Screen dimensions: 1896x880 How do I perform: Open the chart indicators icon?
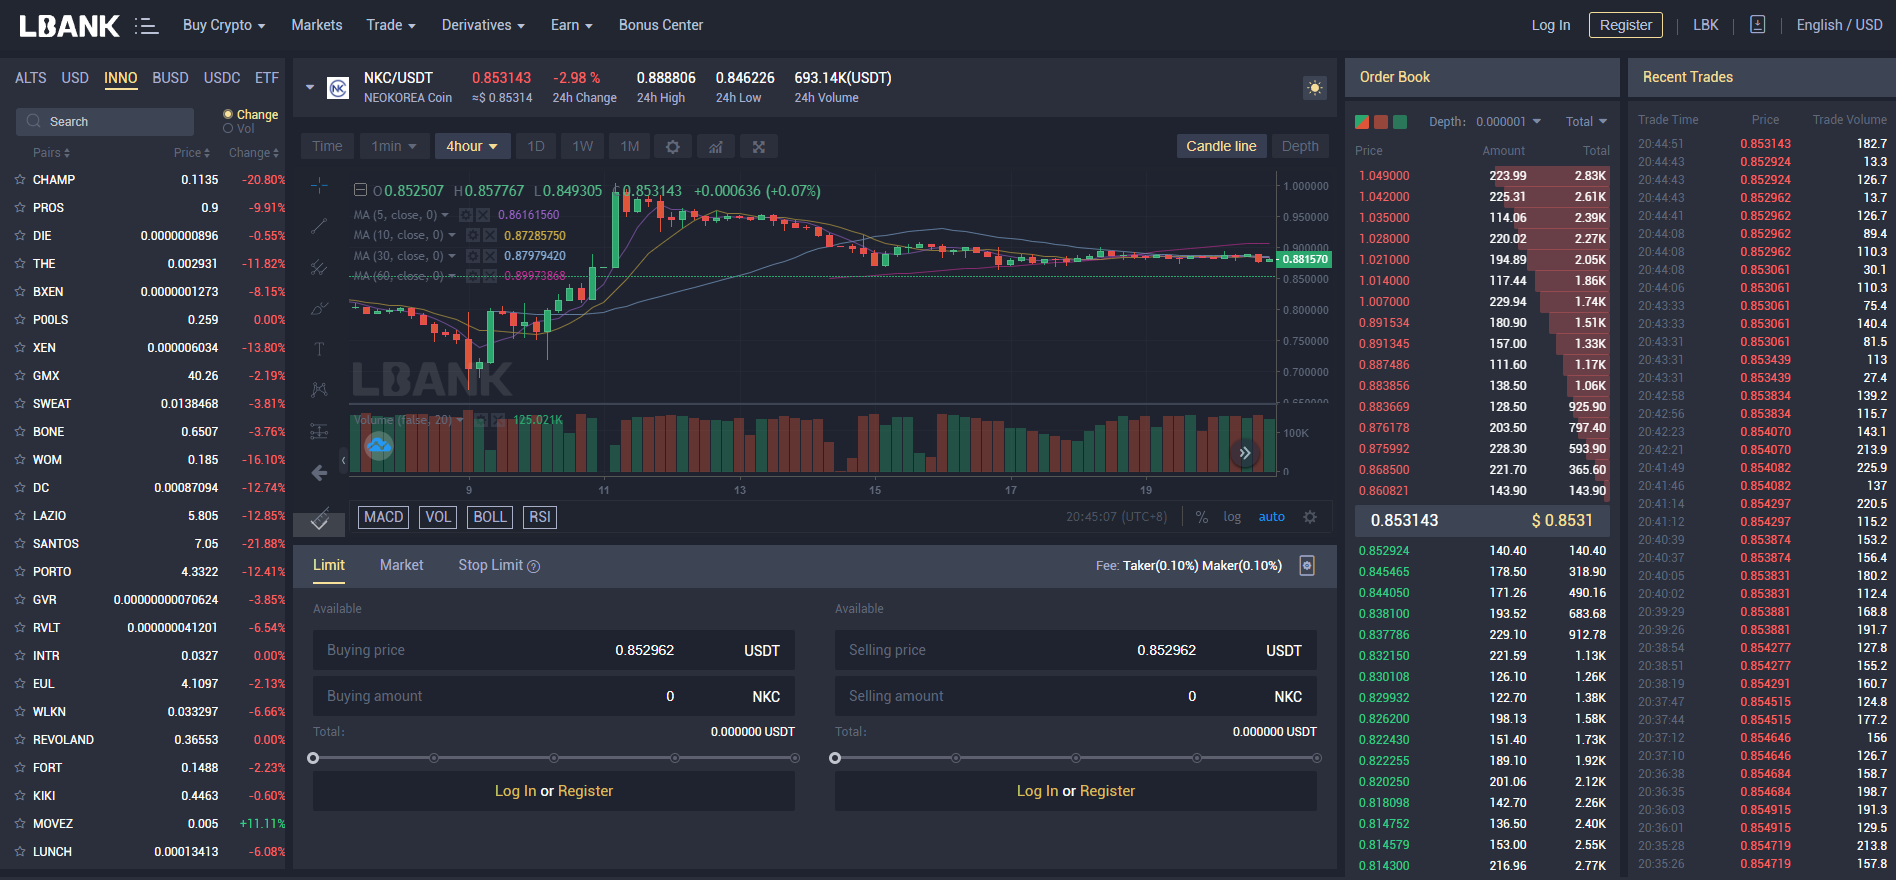[716, 147]
